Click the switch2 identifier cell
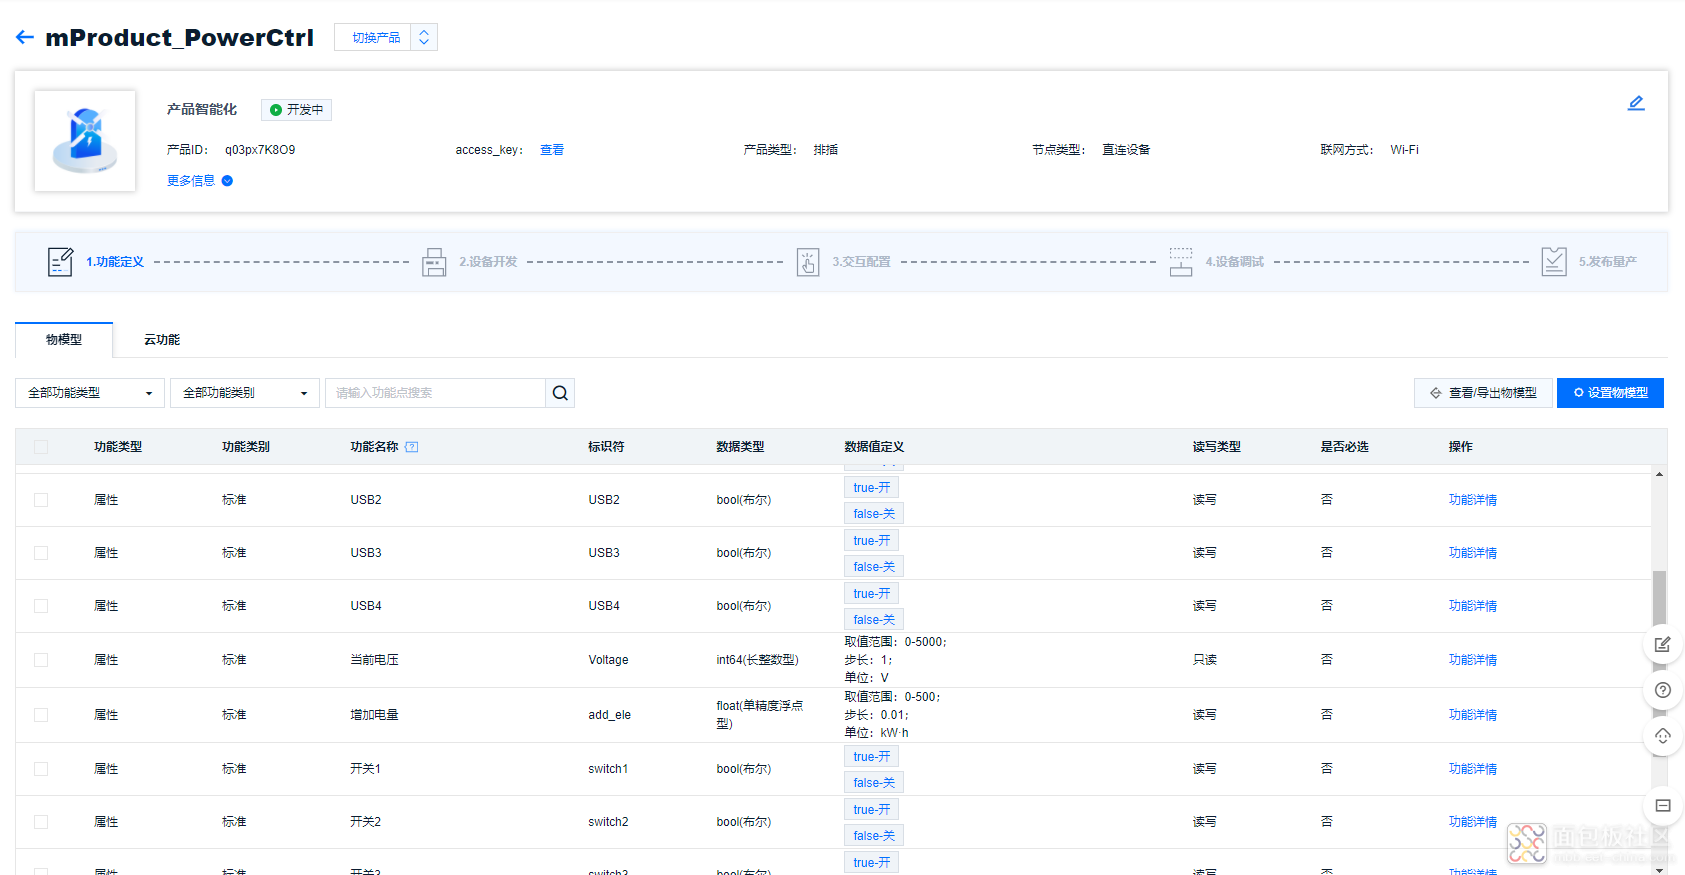Screen dimensions: 1685x875 click(608, 822)
